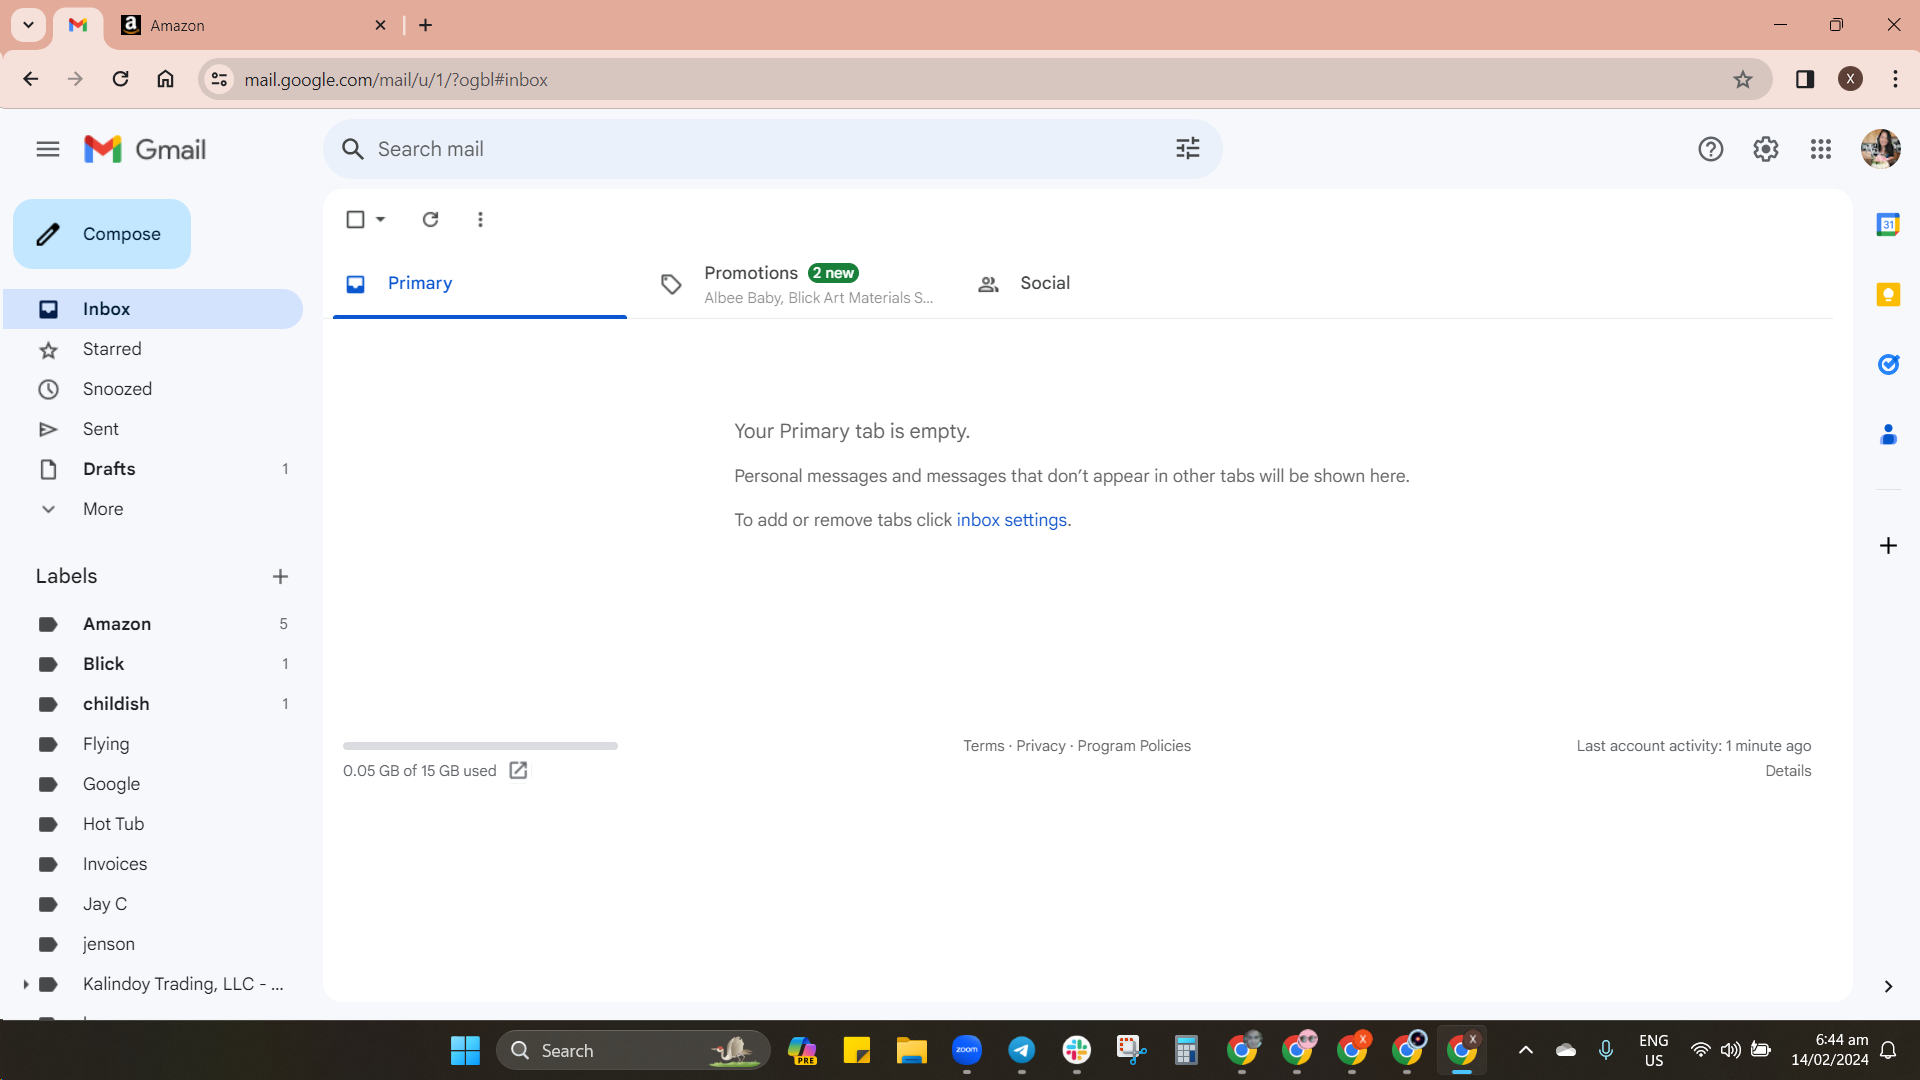Click the inbox settings link
Image resolution: width=1920 pixels, height=1080 pixels.
coord(1011,520)
